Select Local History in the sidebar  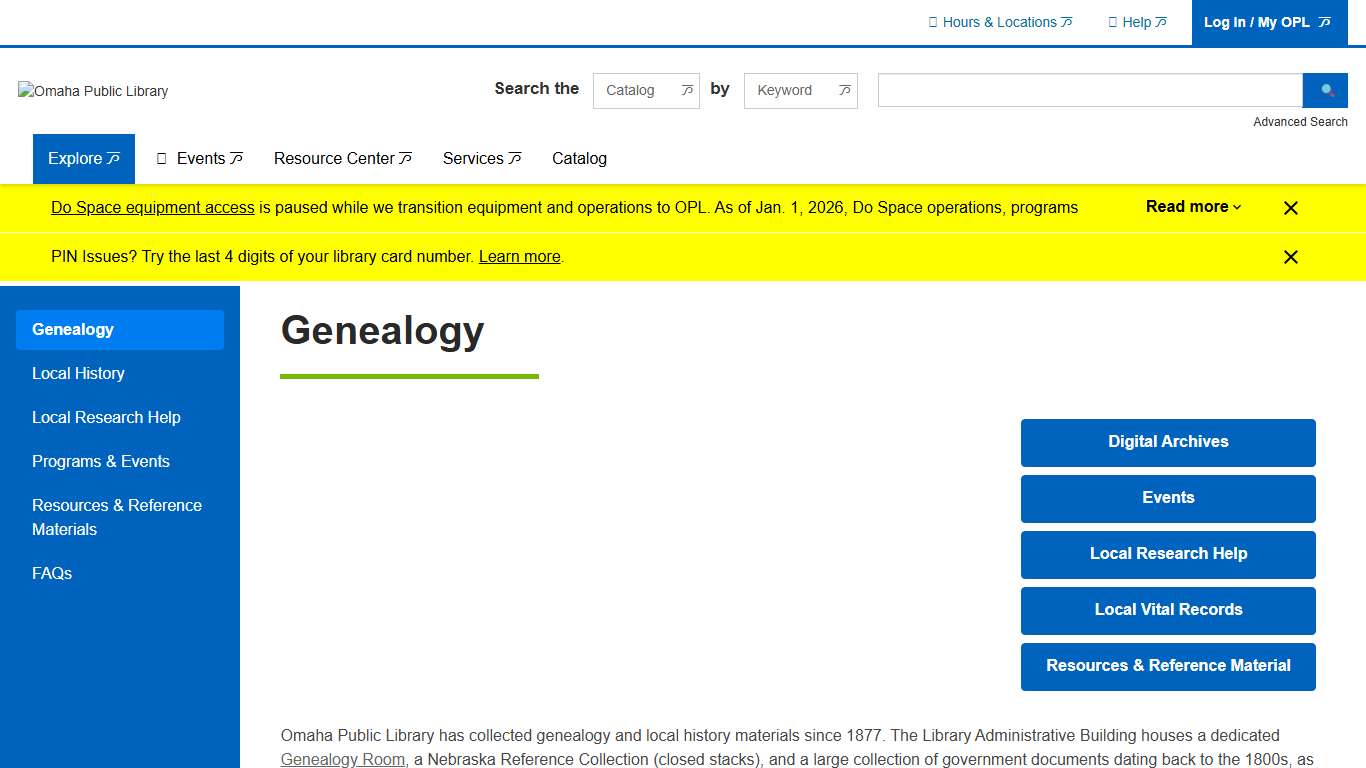(x=78, y=374)
